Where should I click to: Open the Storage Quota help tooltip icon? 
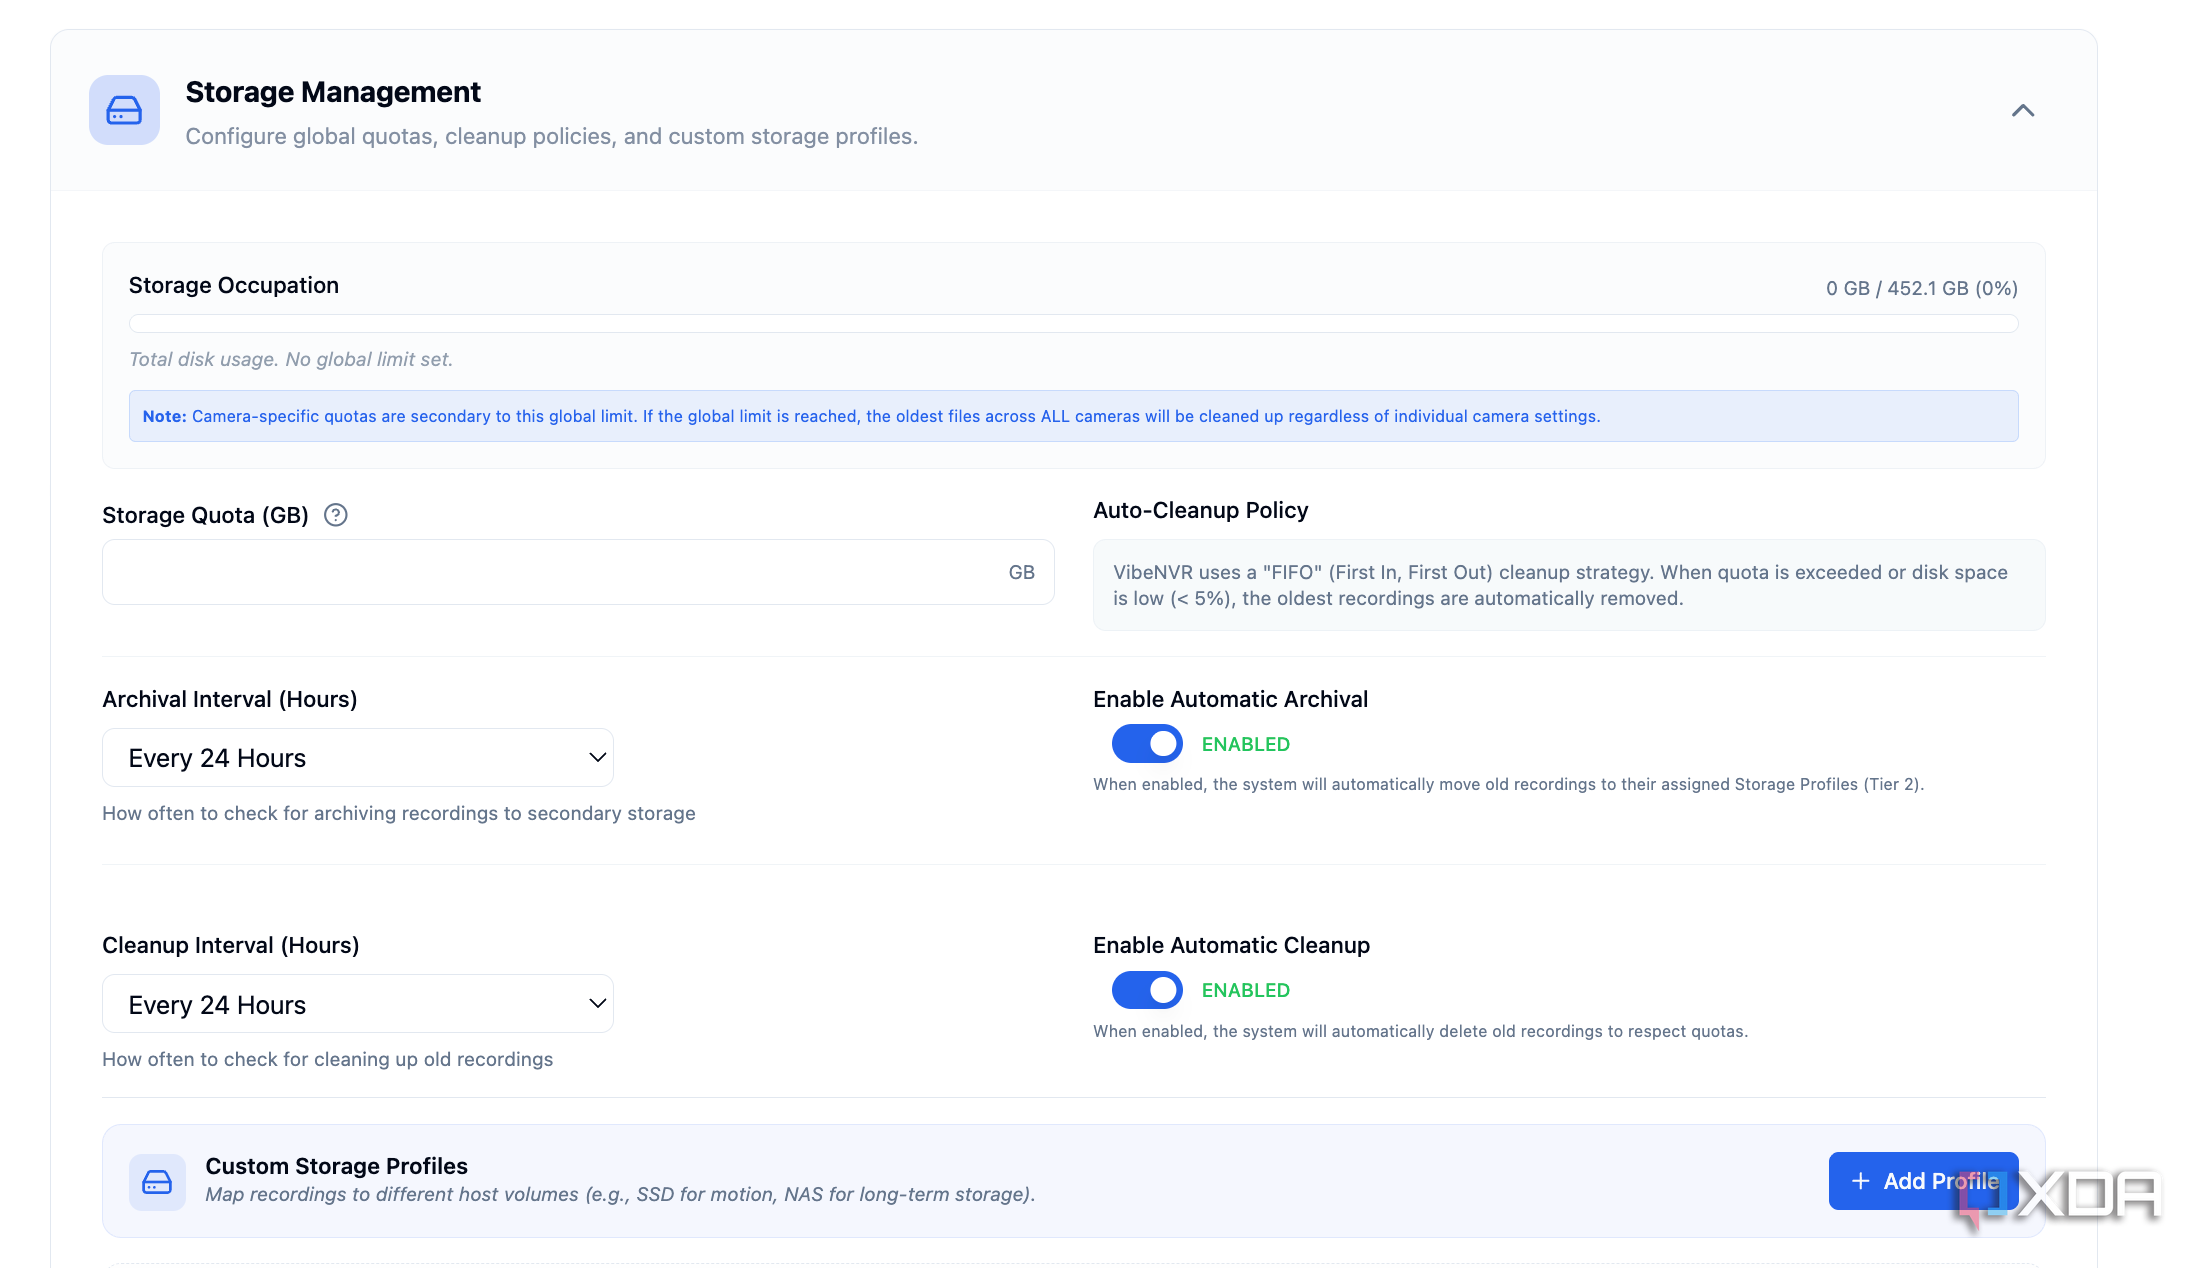click(336, 515)
